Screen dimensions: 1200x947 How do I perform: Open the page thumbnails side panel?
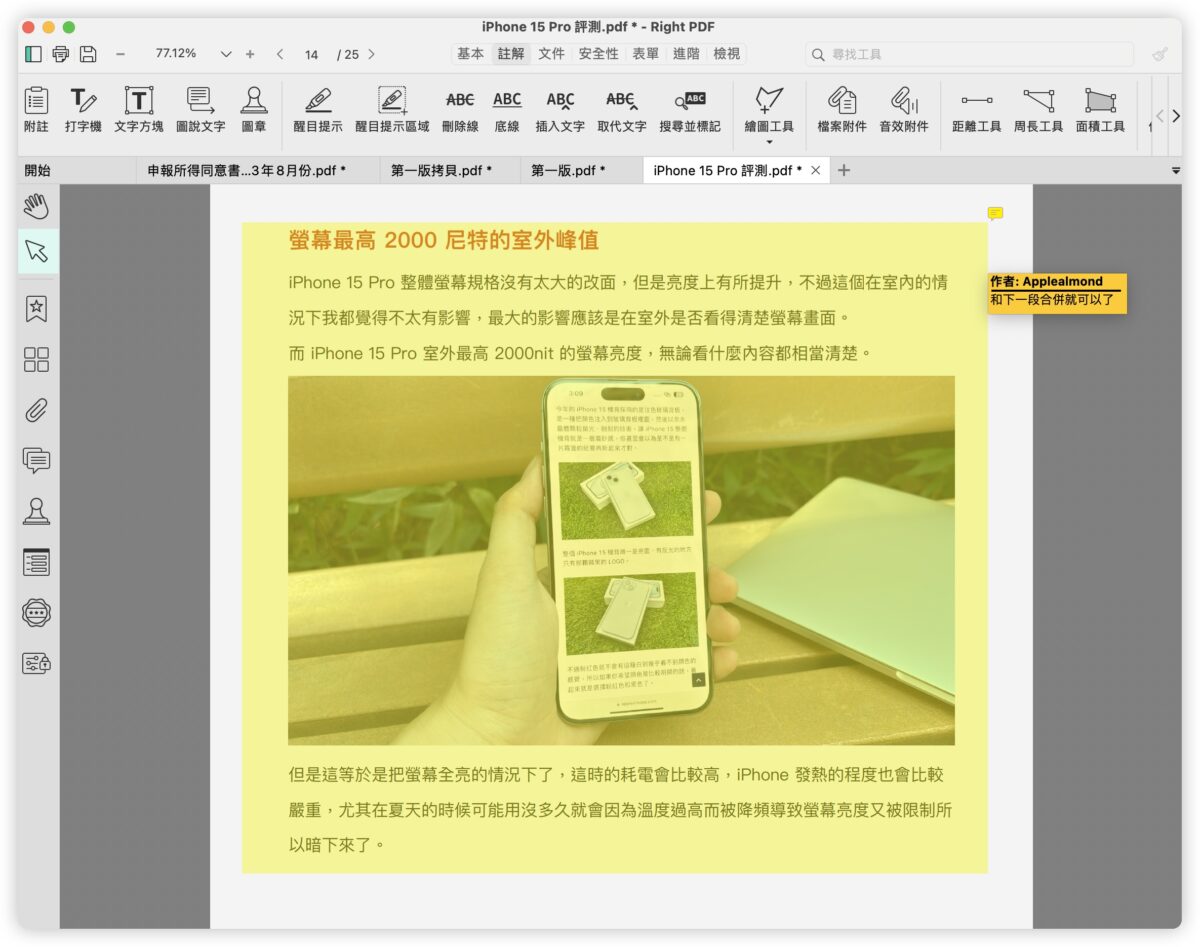tap(37, 360)
